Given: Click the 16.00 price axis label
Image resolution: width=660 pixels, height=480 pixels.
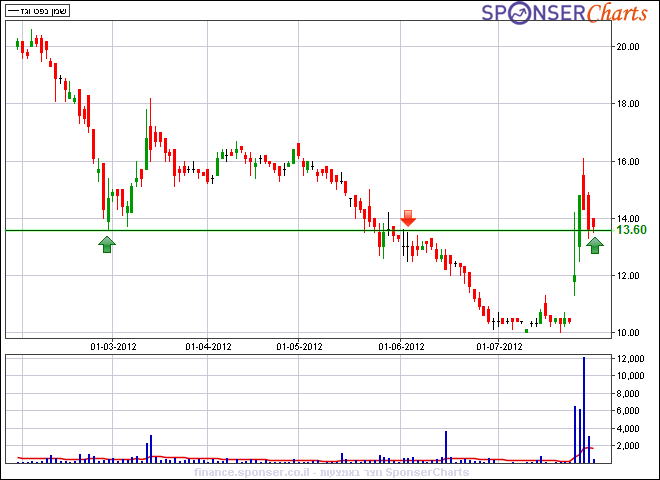Looking at the screenshot, I should click(628, 162).
